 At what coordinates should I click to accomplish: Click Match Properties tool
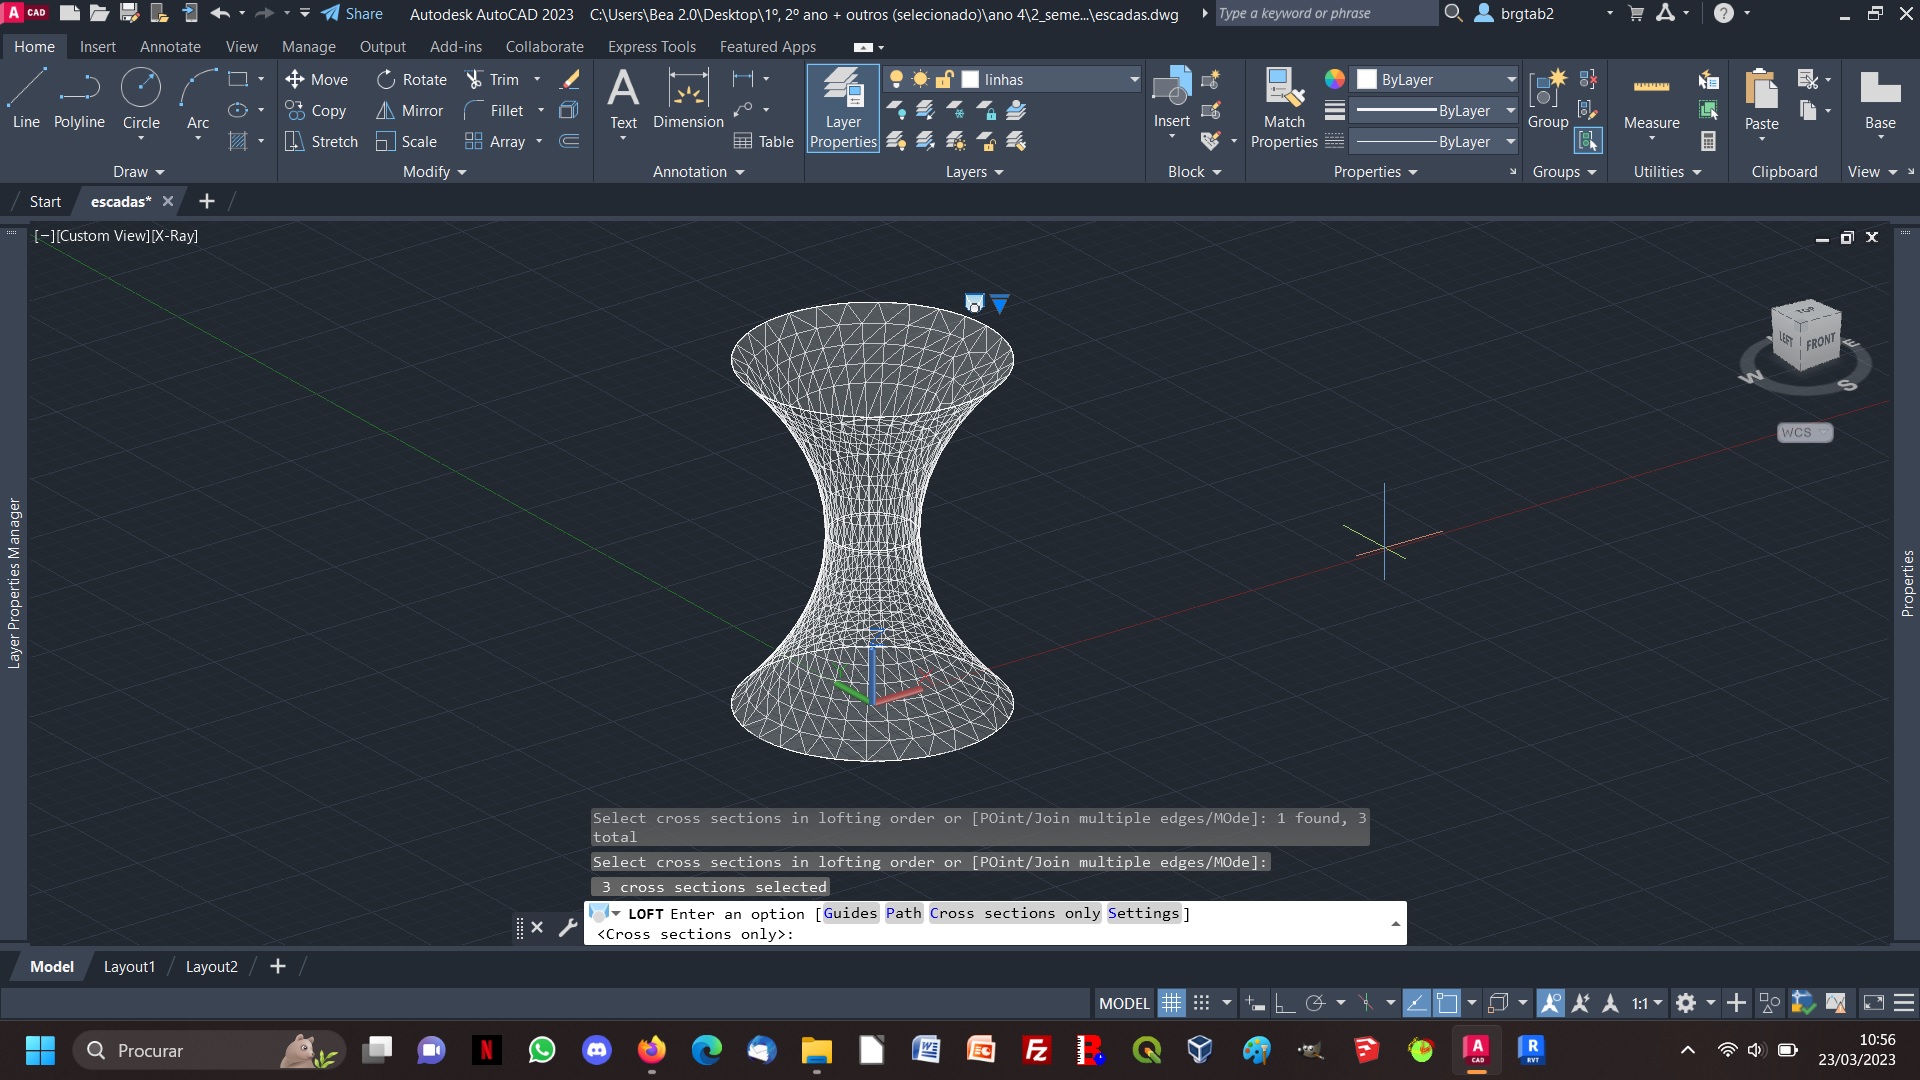tap(1284, 108)
